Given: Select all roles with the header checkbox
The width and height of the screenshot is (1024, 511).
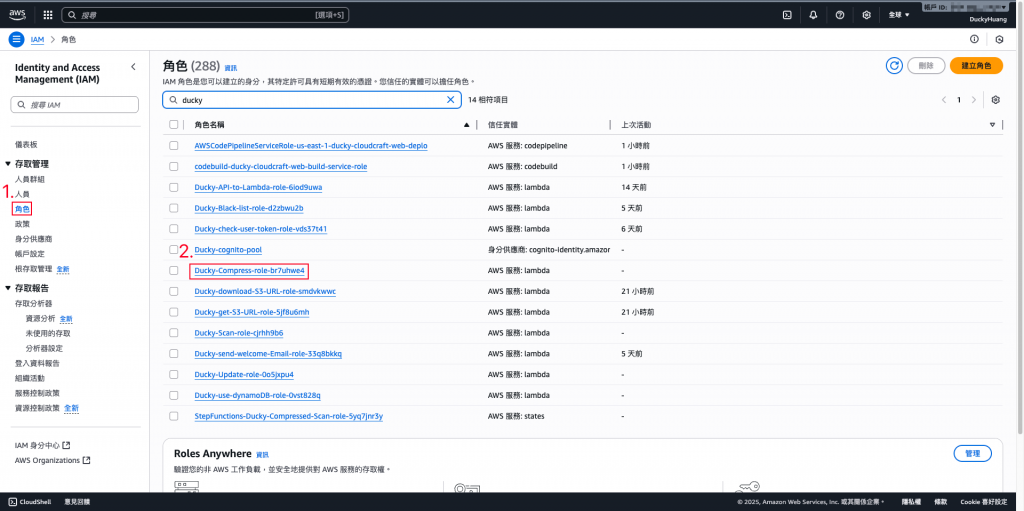Looking at the screenshot, I should point(174,124).
